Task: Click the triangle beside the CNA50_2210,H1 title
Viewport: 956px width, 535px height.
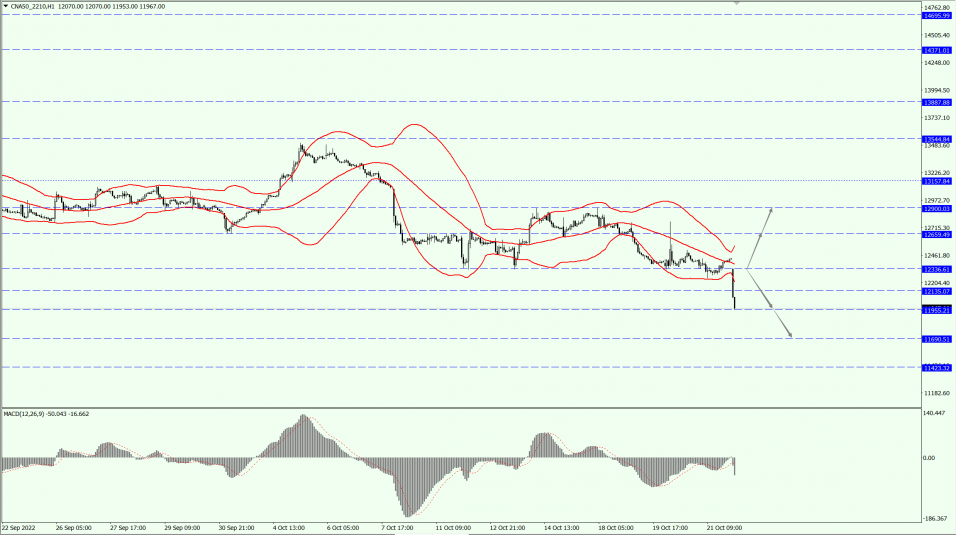Action: pos(5,6)
